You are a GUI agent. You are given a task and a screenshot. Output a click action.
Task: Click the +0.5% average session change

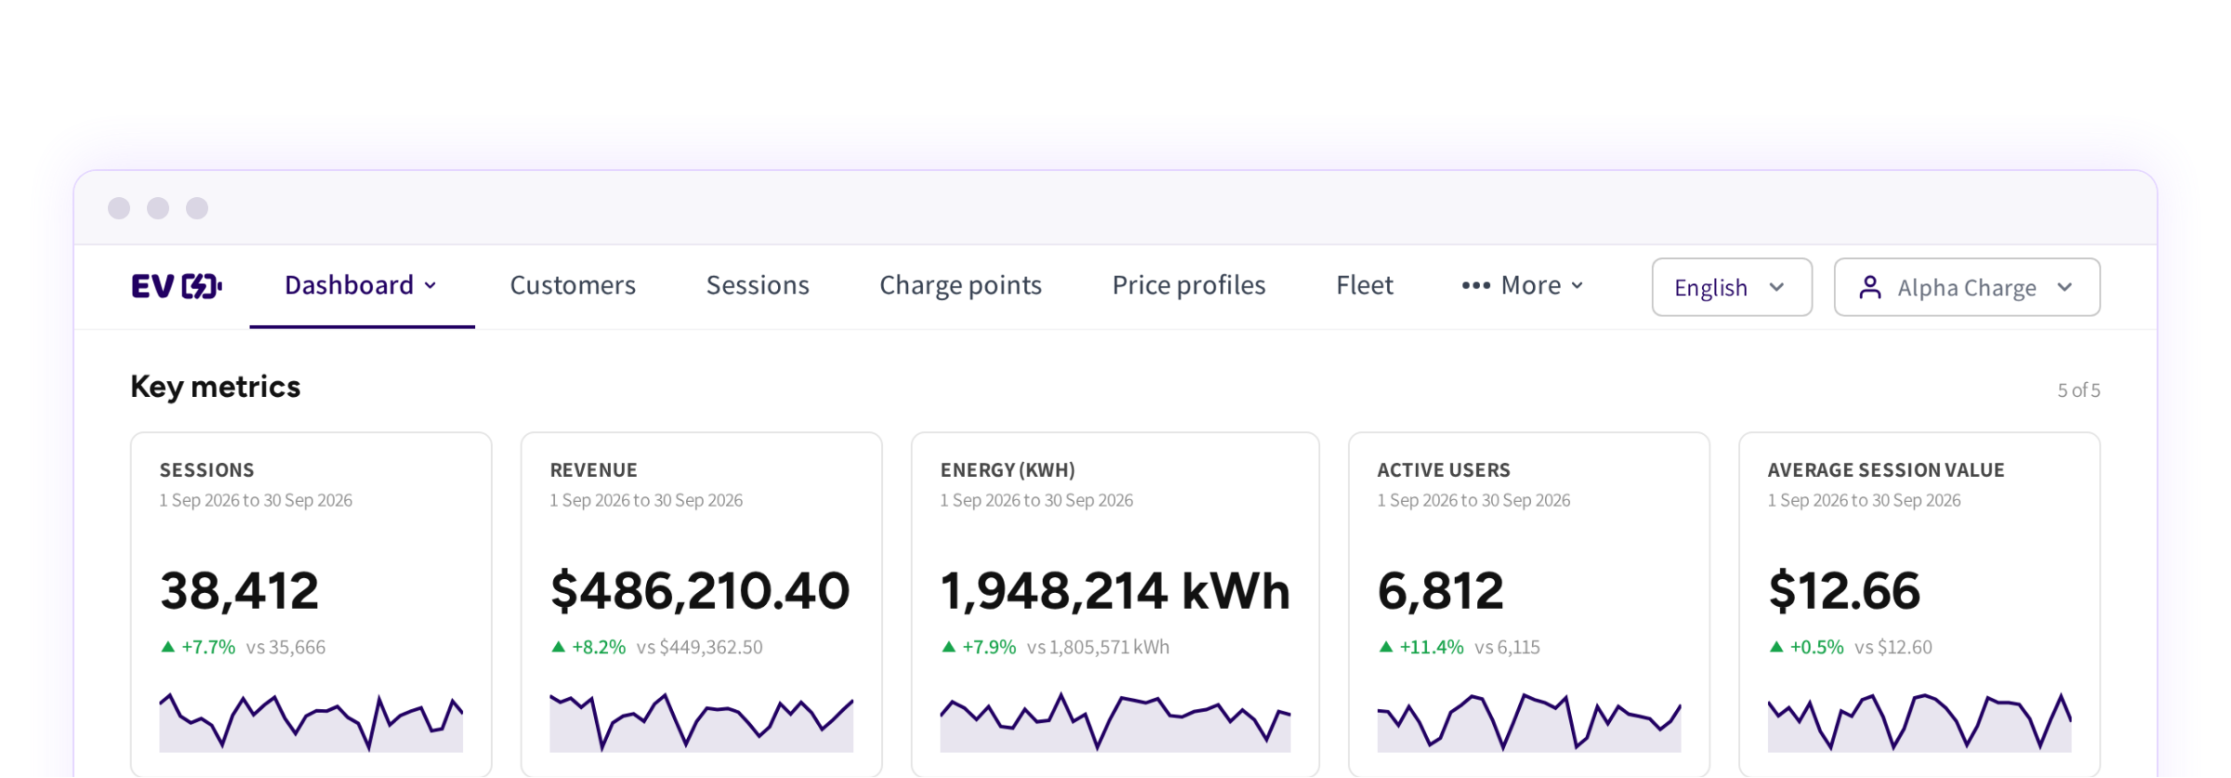(x=1816, y=647)
